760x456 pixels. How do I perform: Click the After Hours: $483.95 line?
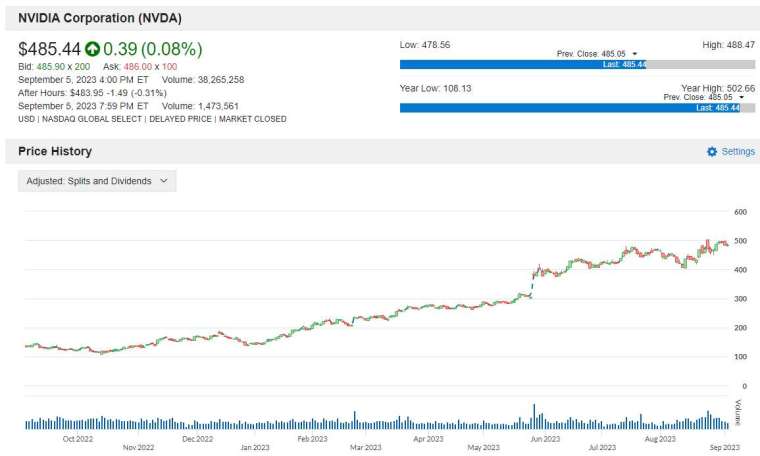(x=92, y=93)
